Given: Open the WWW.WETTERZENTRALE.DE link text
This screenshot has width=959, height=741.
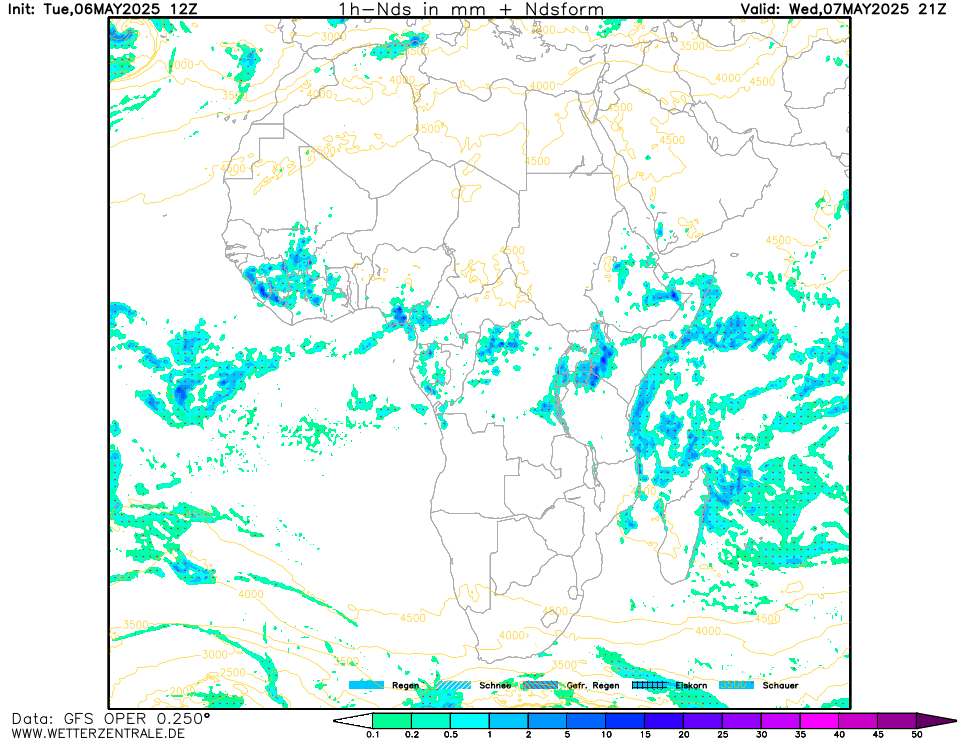Looking at the screenshot, I should coord(98,733).
